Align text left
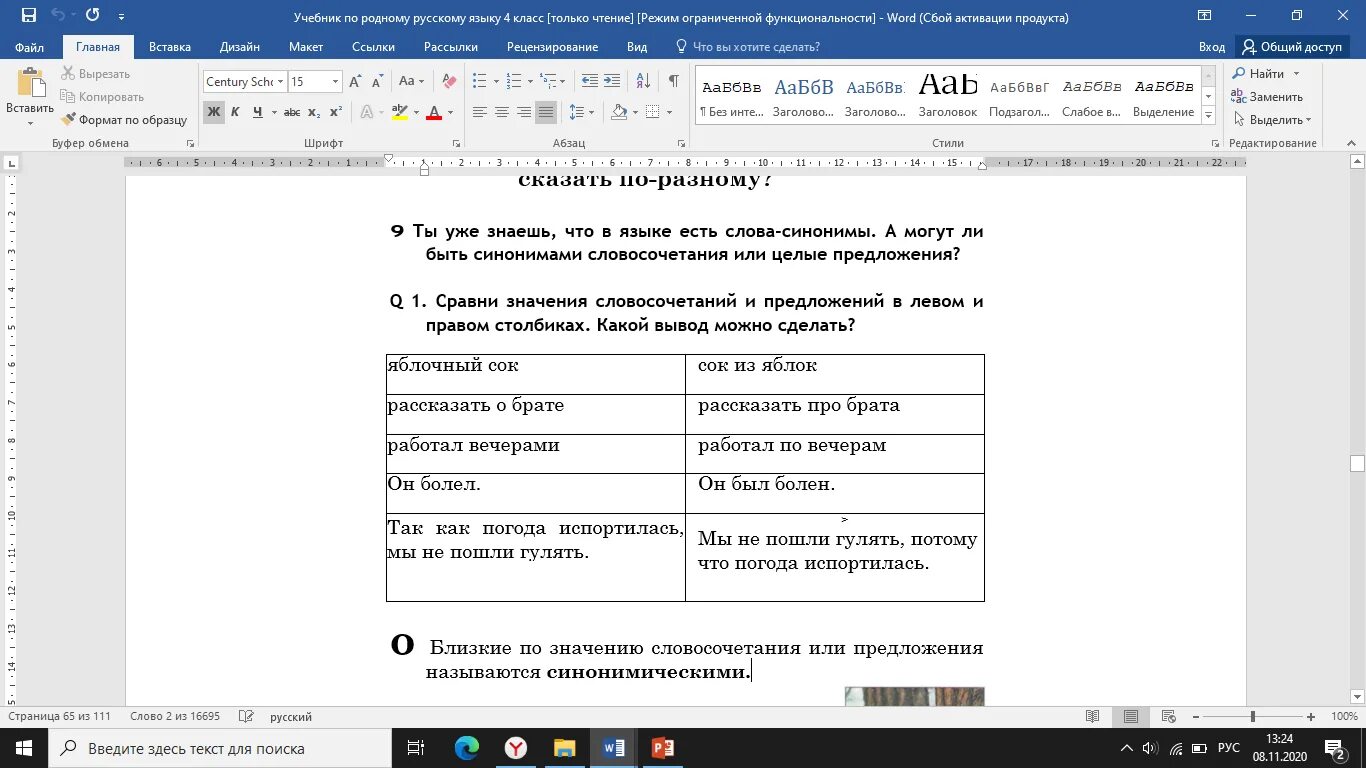The image size is (1366, 768). [x=480, y=112]
